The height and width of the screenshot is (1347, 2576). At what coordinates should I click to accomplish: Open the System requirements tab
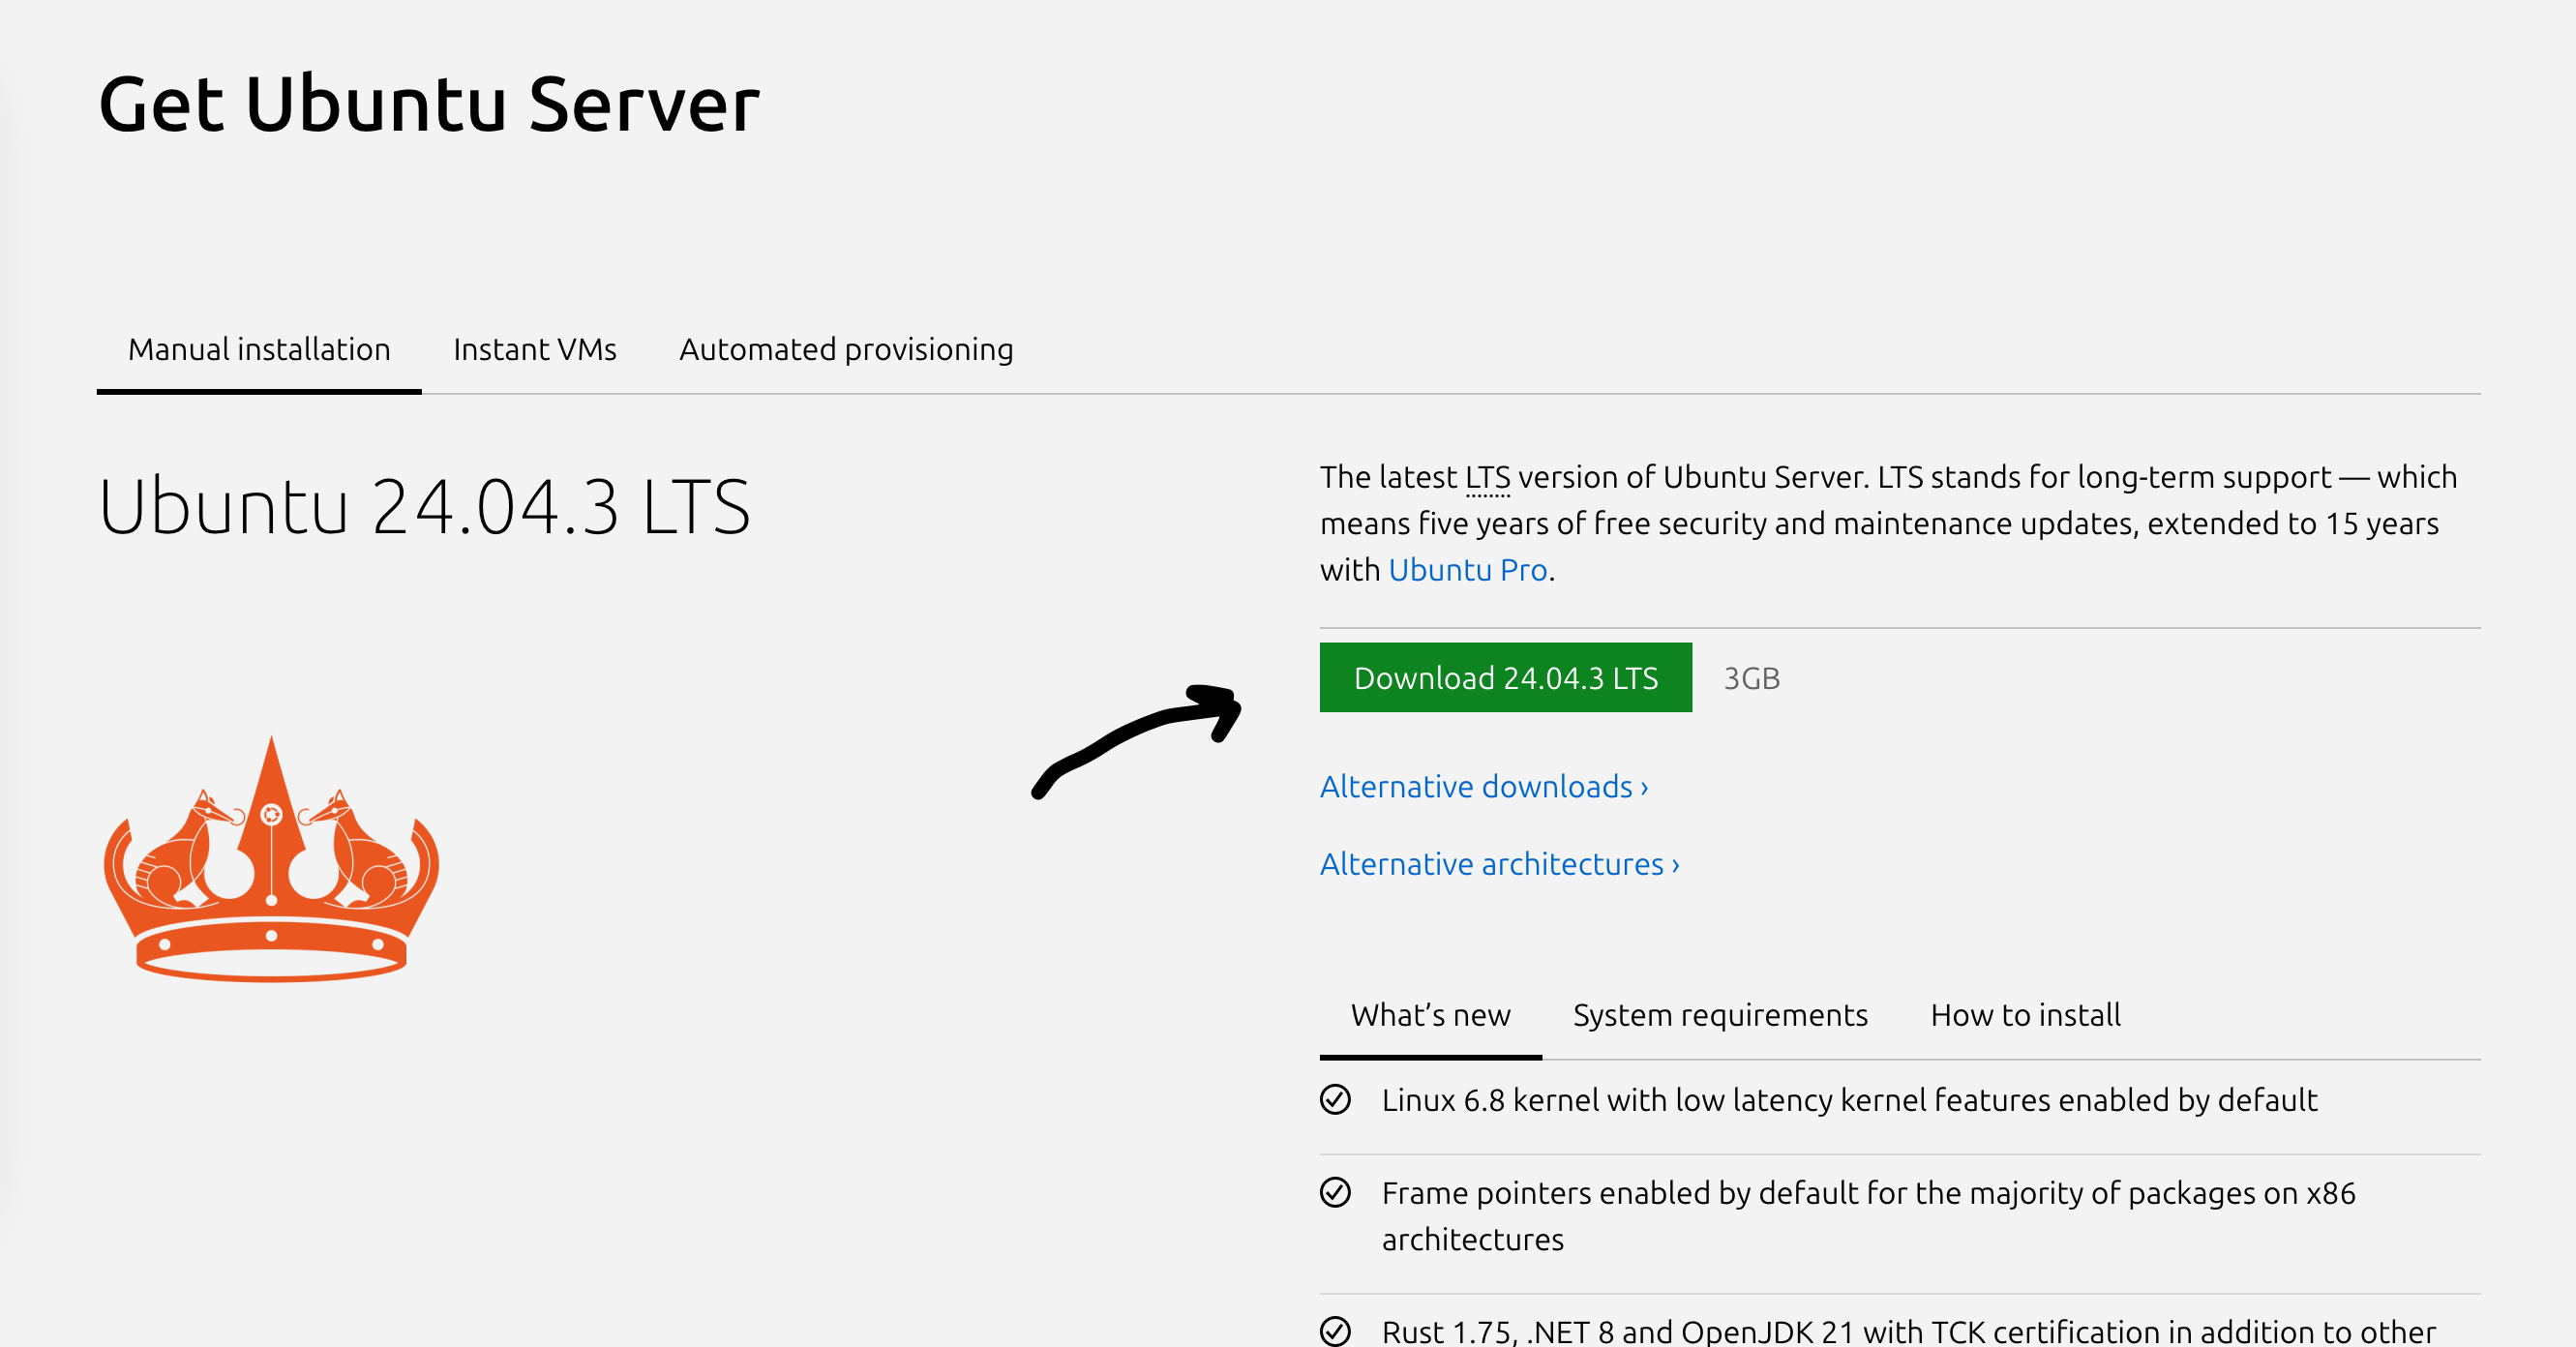1719,1015
